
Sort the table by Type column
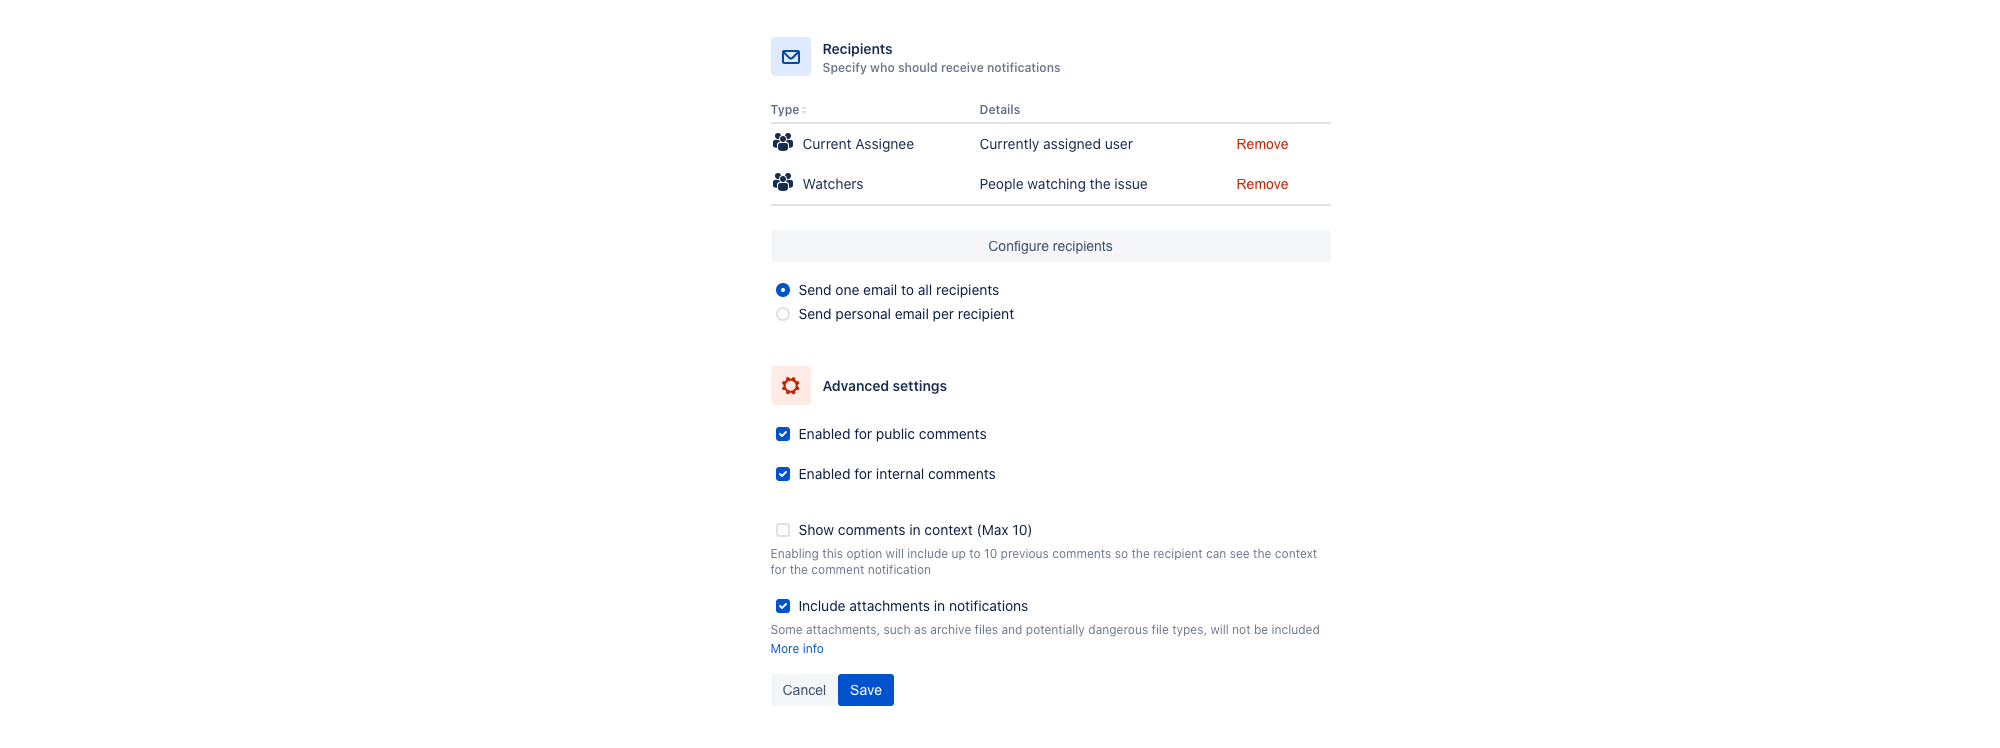pyautogui.click(x=788, y=110)
